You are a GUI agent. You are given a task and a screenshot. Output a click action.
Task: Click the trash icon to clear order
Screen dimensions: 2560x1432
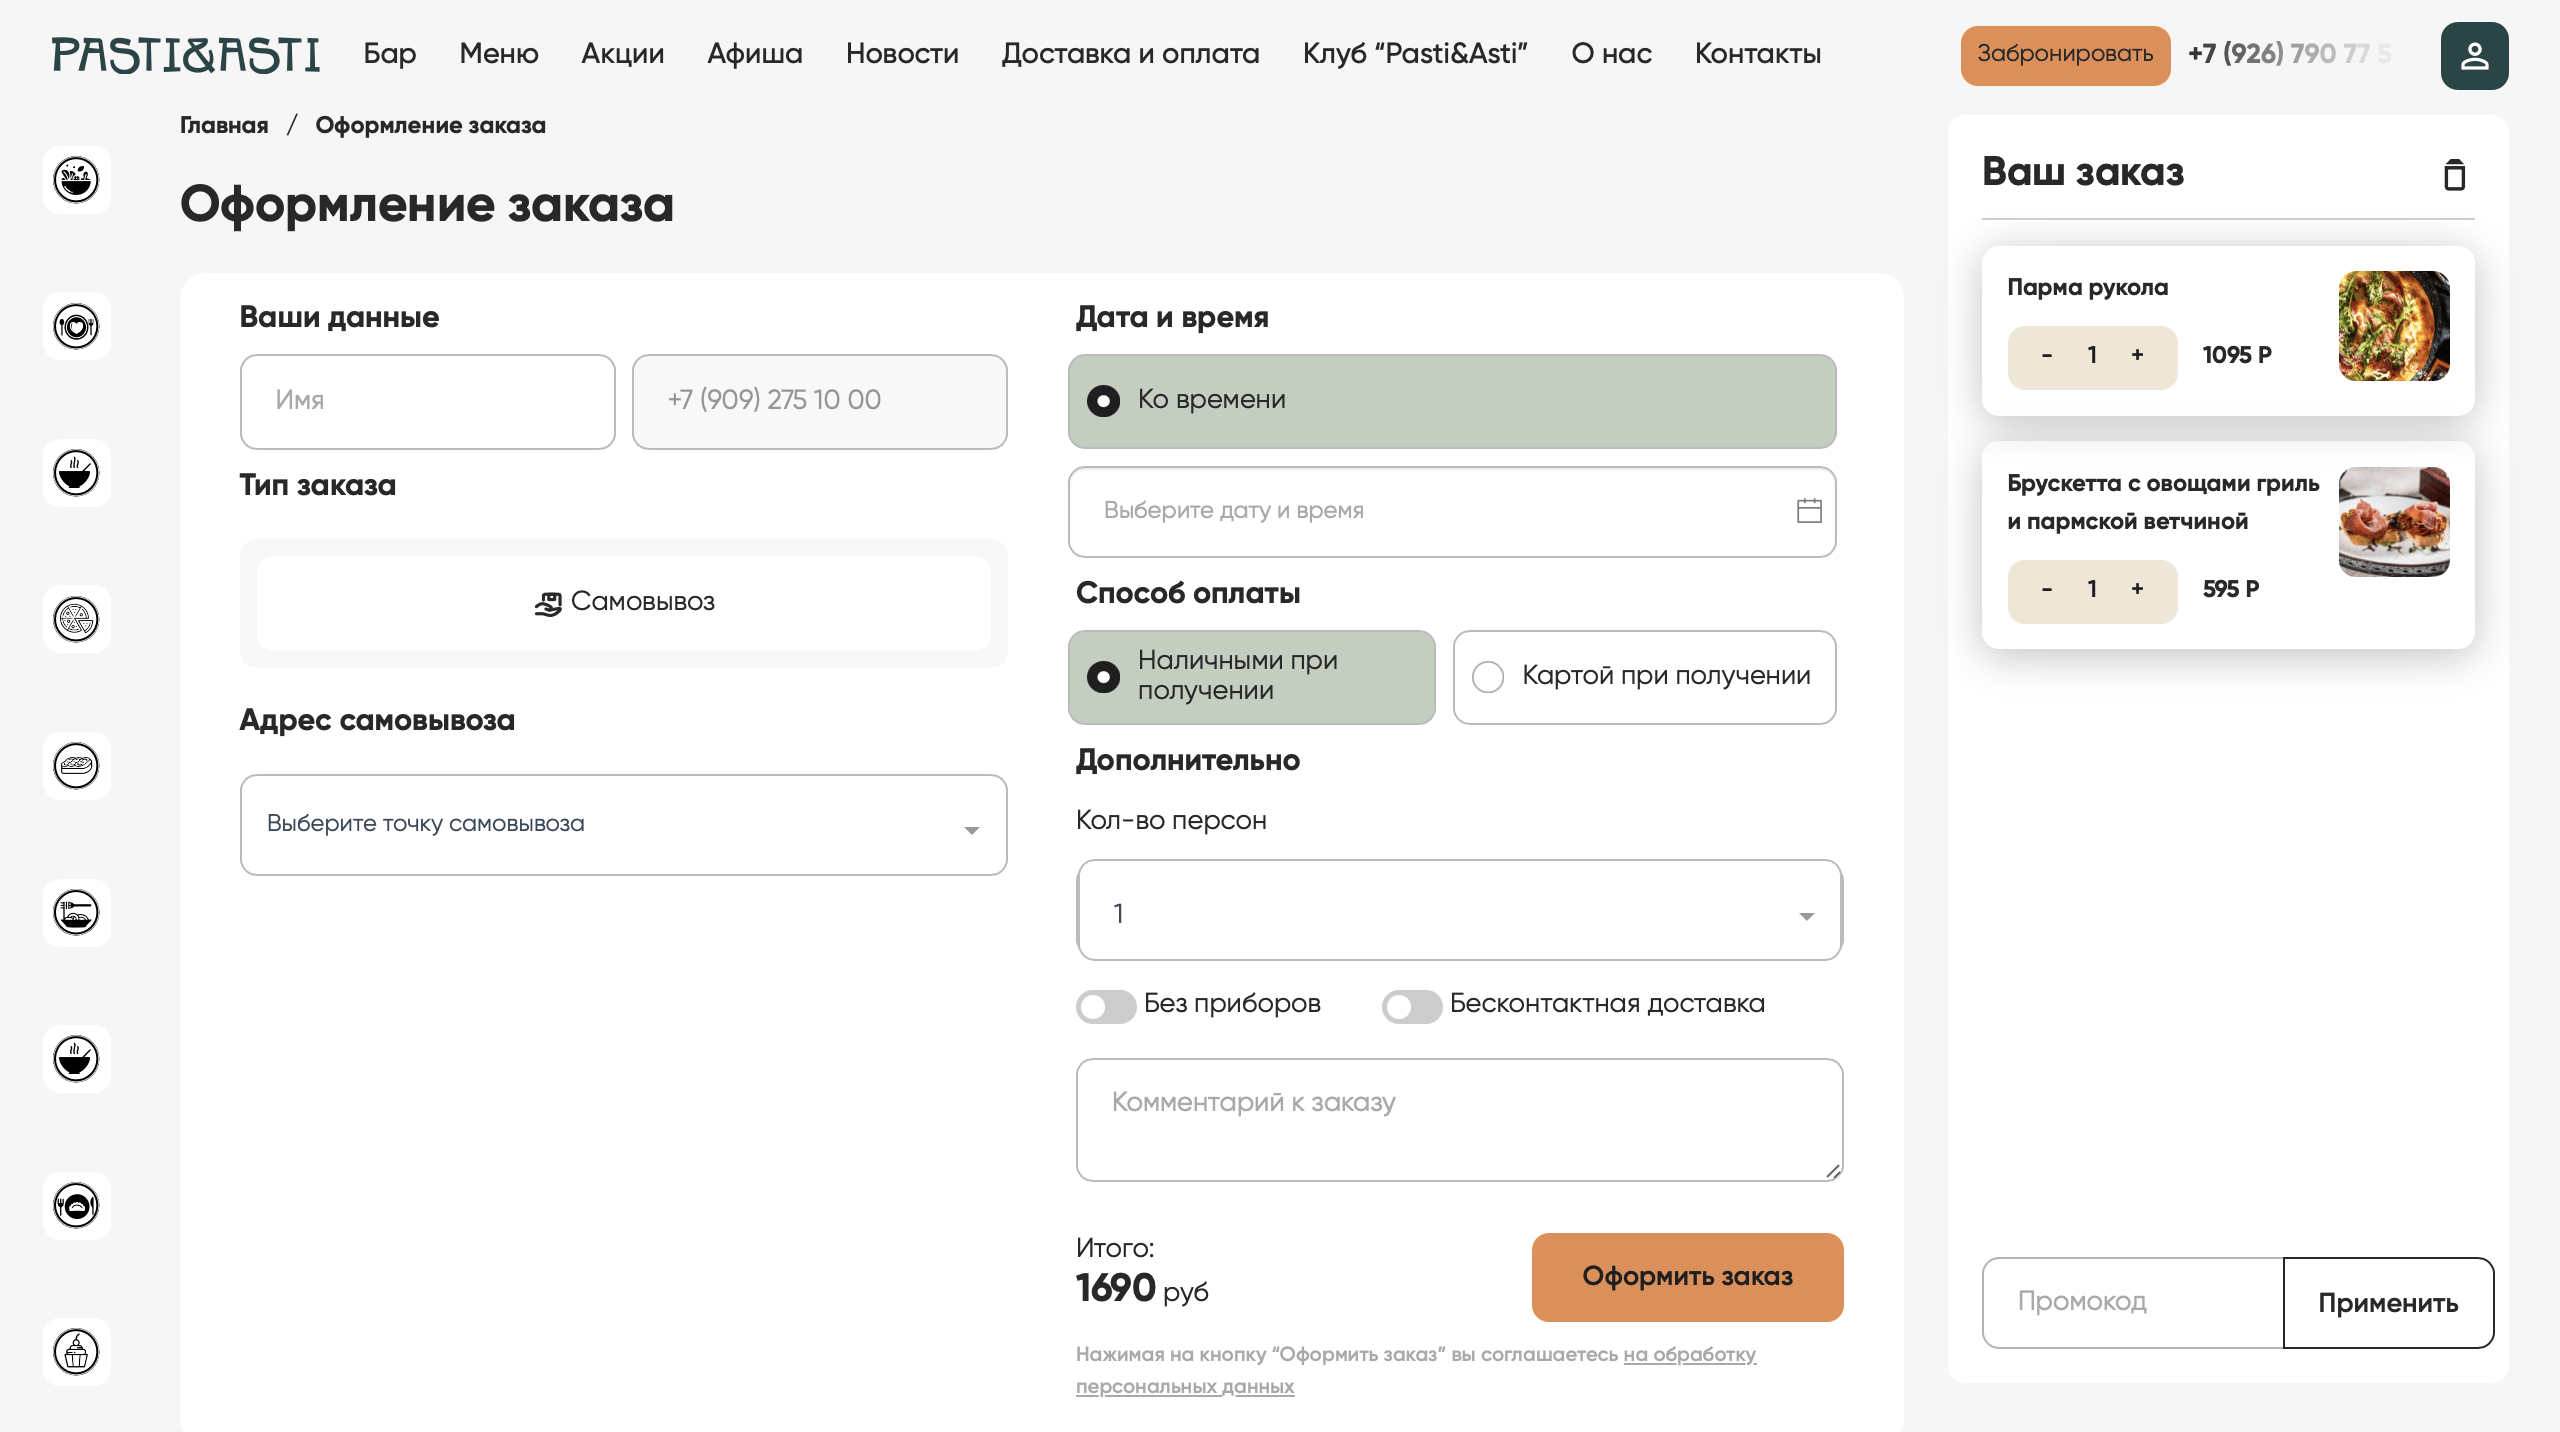point(2454,175)
